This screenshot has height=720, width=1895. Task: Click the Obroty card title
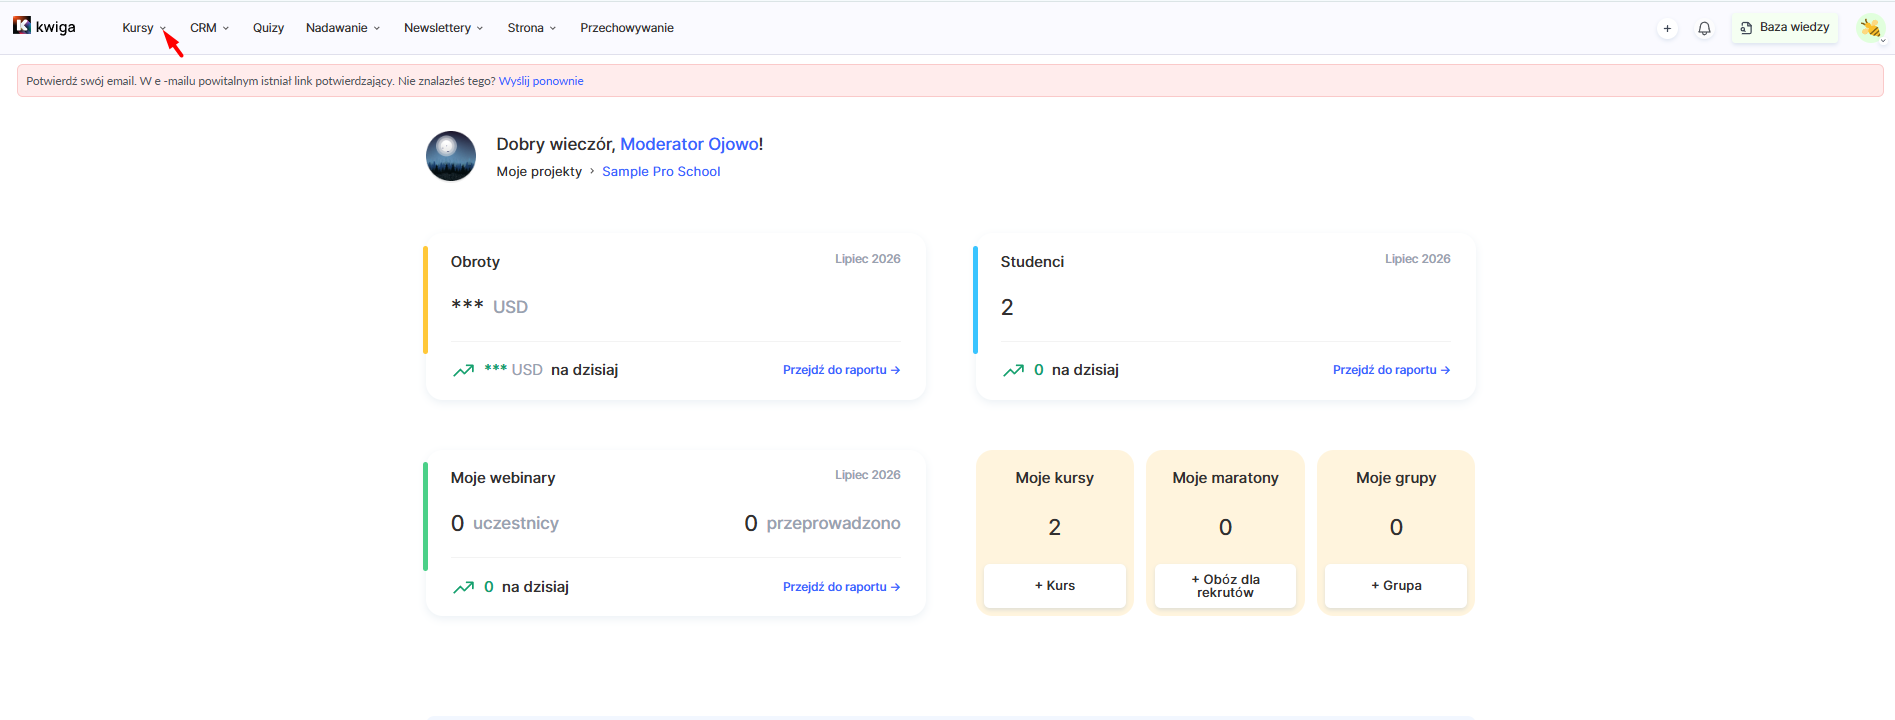click(475, 262)
